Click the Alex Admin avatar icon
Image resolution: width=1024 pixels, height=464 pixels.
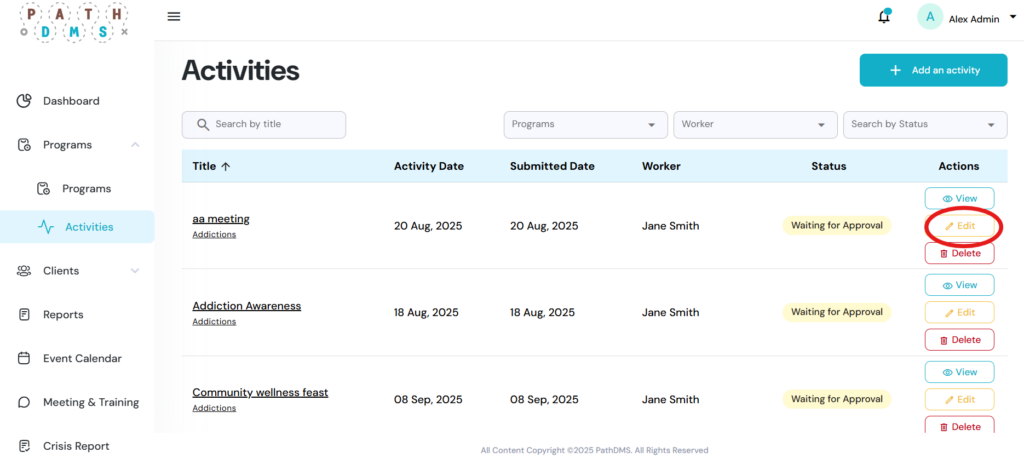point(930,17)
